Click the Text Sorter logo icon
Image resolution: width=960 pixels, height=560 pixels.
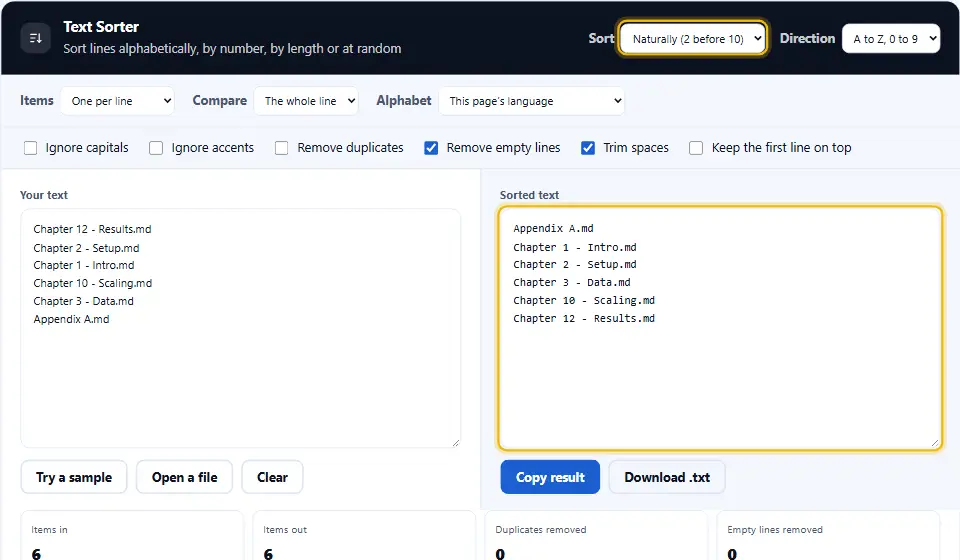click(x=36, y=38)
